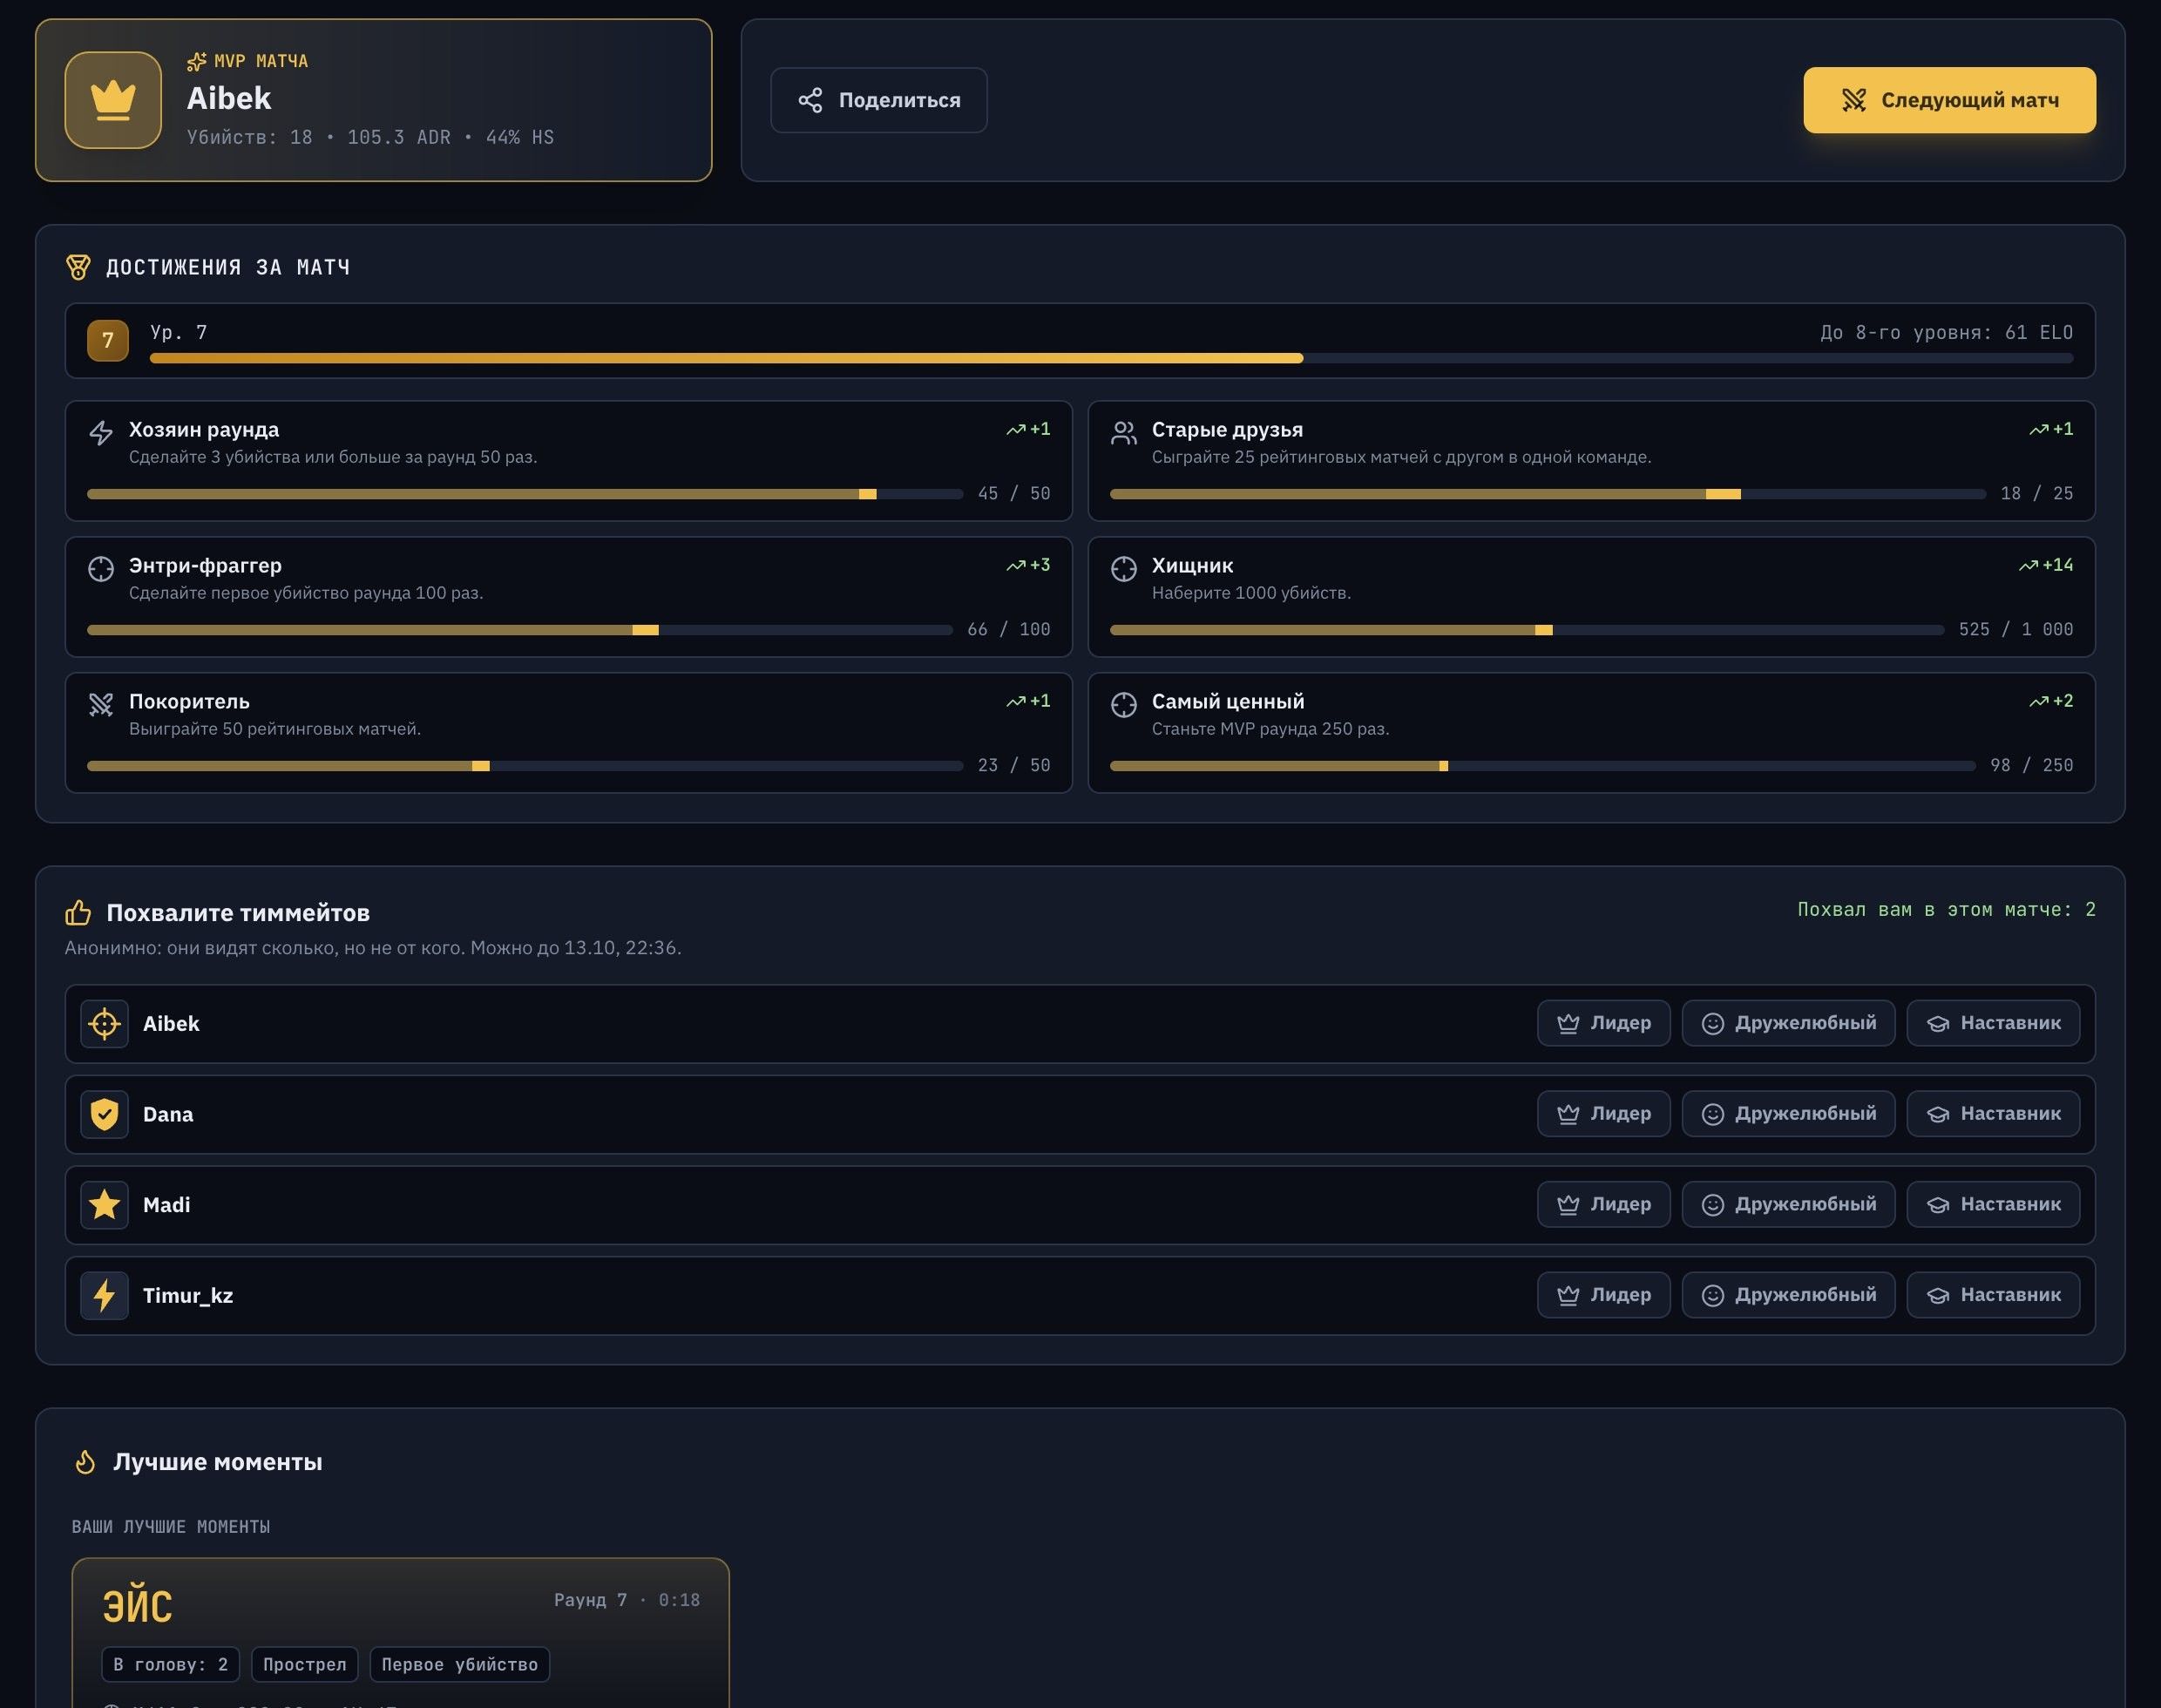This screenshot has height=1708, width=2161.
Task: Commend Madi as Дружелюбный
Action: pos(1788,1204)
